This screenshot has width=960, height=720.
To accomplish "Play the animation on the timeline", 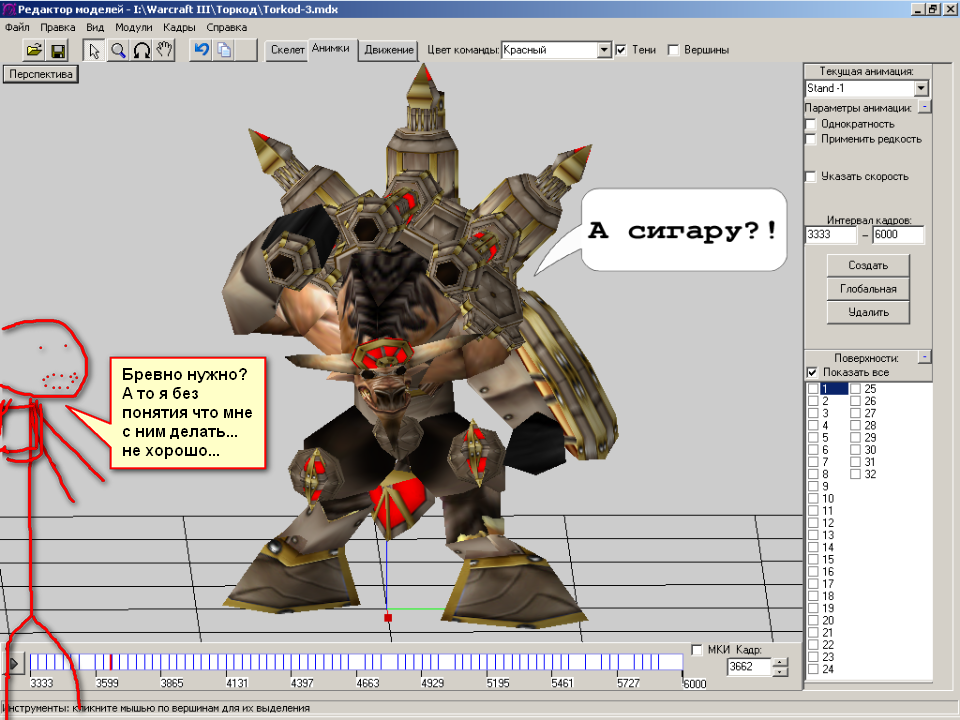I will tap(13, 663).
